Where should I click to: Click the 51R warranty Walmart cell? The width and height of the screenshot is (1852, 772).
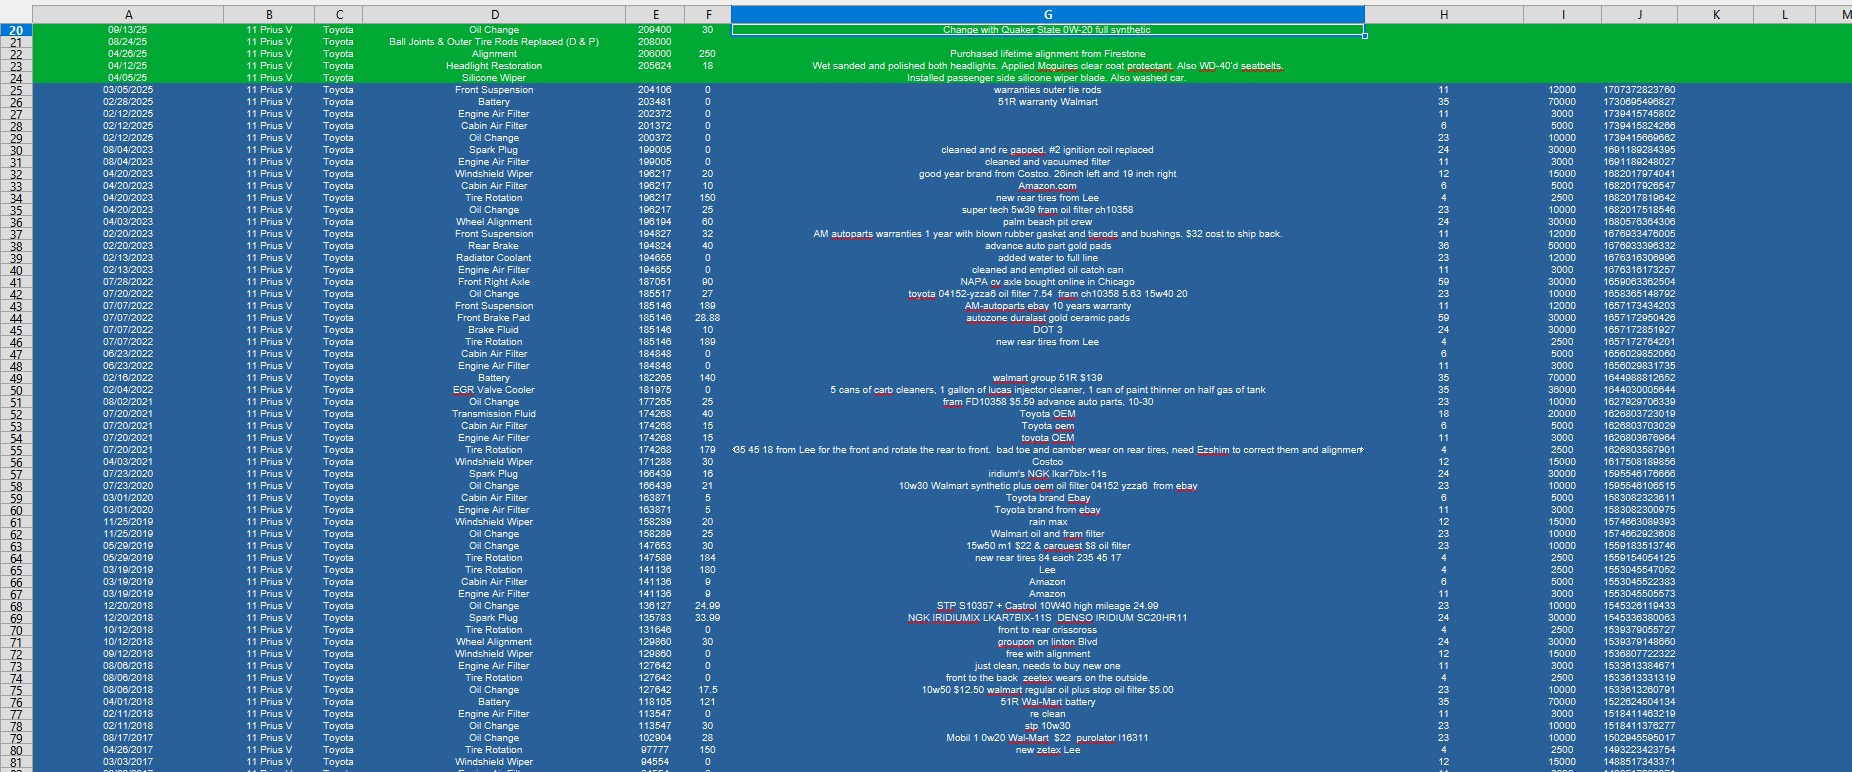coord(1048,102)
